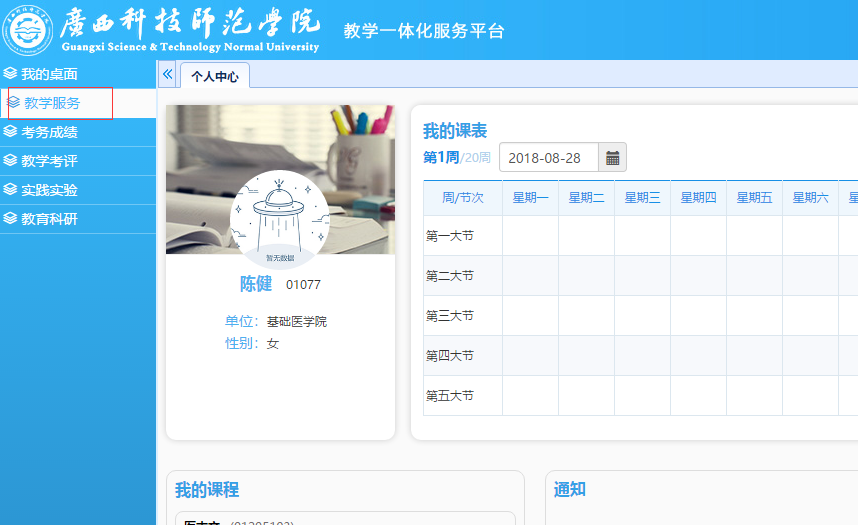Click the 通知 panel heading

(569, 490)
